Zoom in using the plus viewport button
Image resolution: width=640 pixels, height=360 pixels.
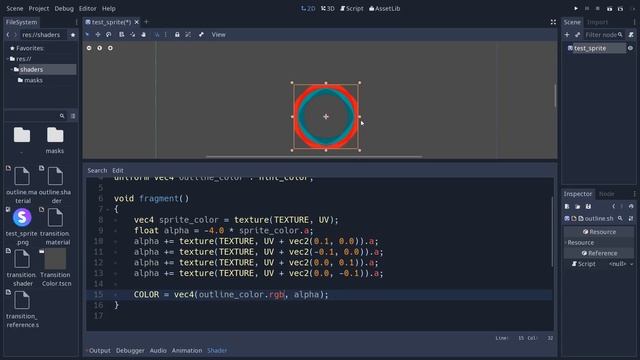(110, 48)
